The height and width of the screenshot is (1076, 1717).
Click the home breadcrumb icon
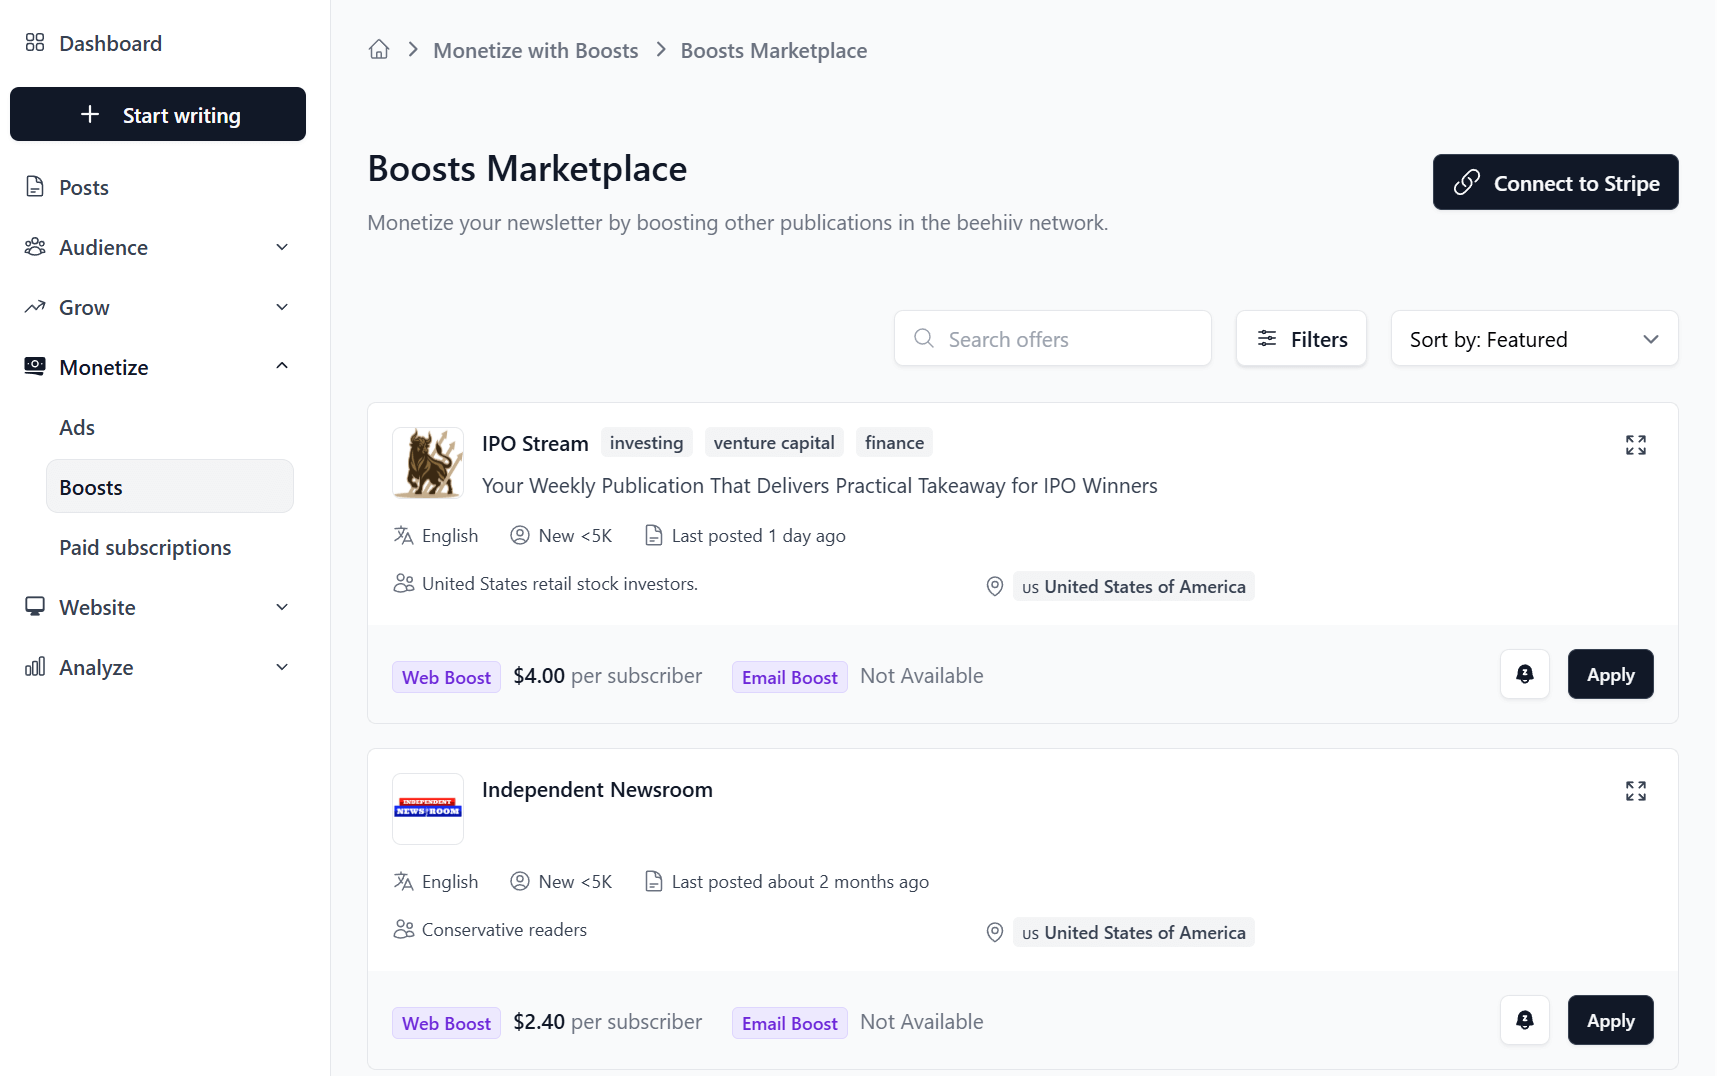click(379, 49)
